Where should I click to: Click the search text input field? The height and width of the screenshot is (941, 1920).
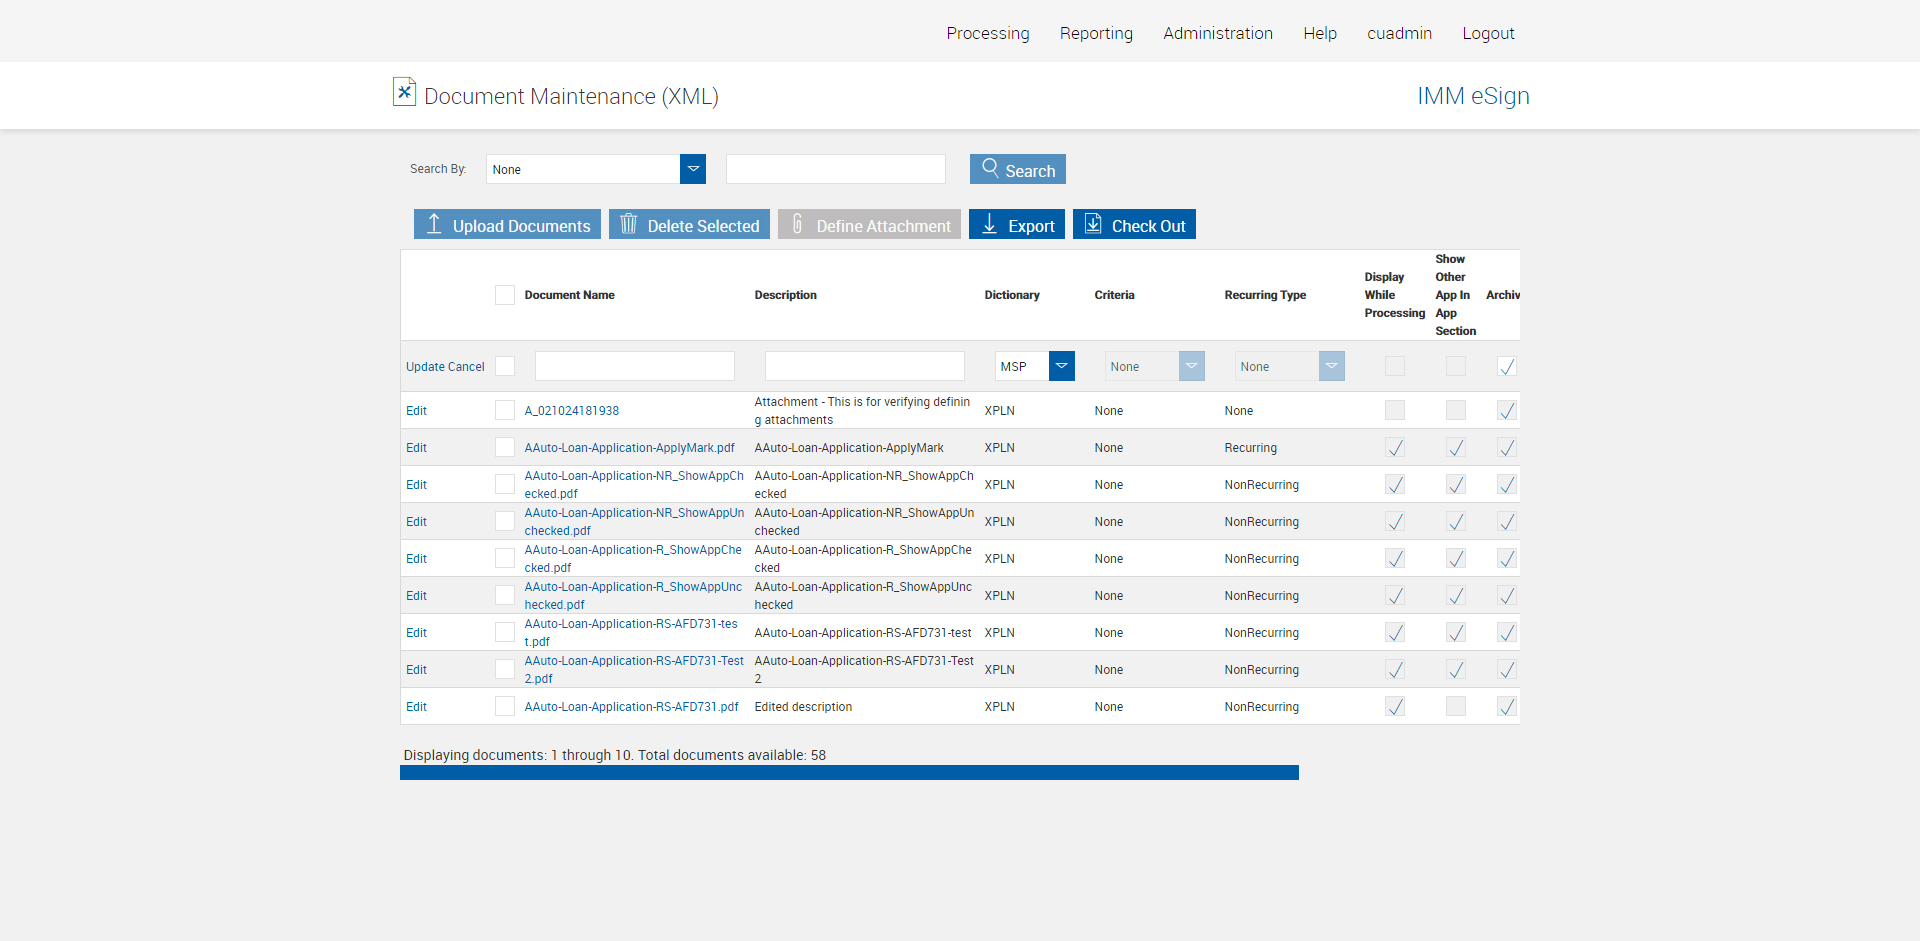835,169
